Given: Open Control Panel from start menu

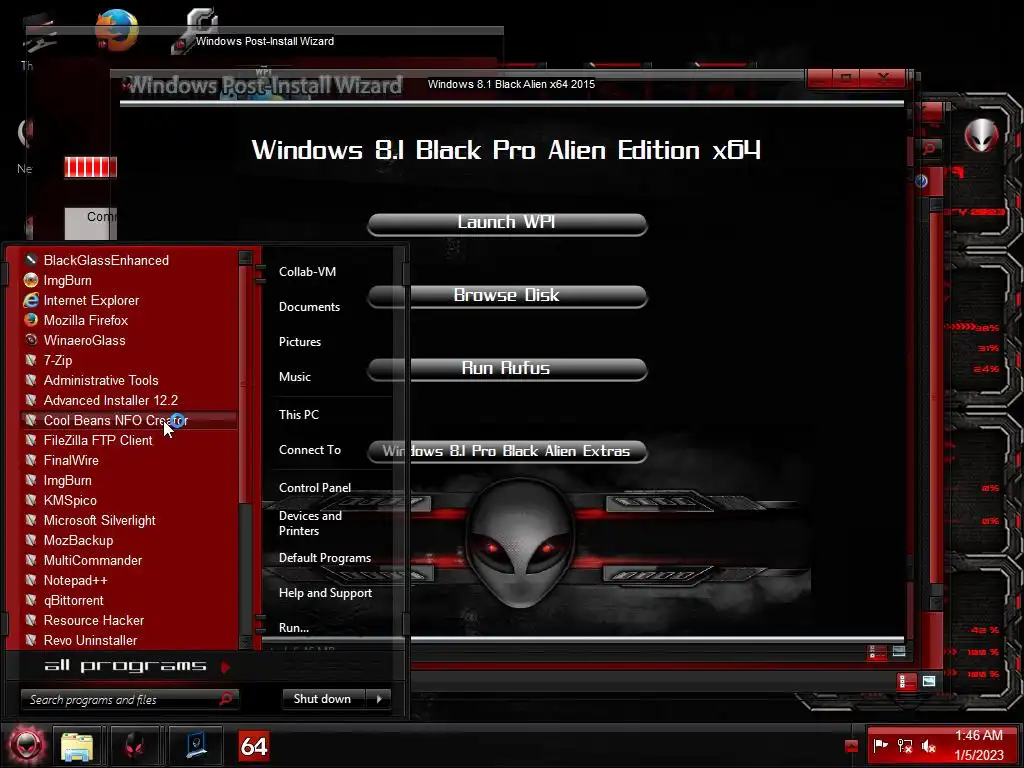Looking at the screenshot, I should [x=315, y=488].
